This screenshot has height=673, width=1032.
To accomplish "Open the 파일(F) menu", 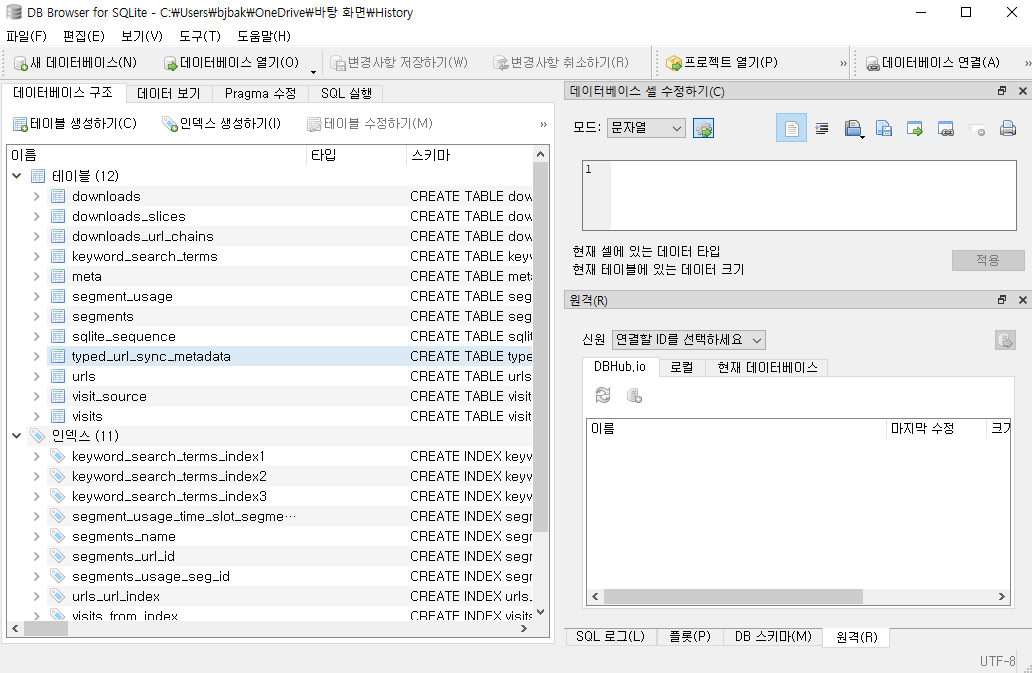I will 26,36.
